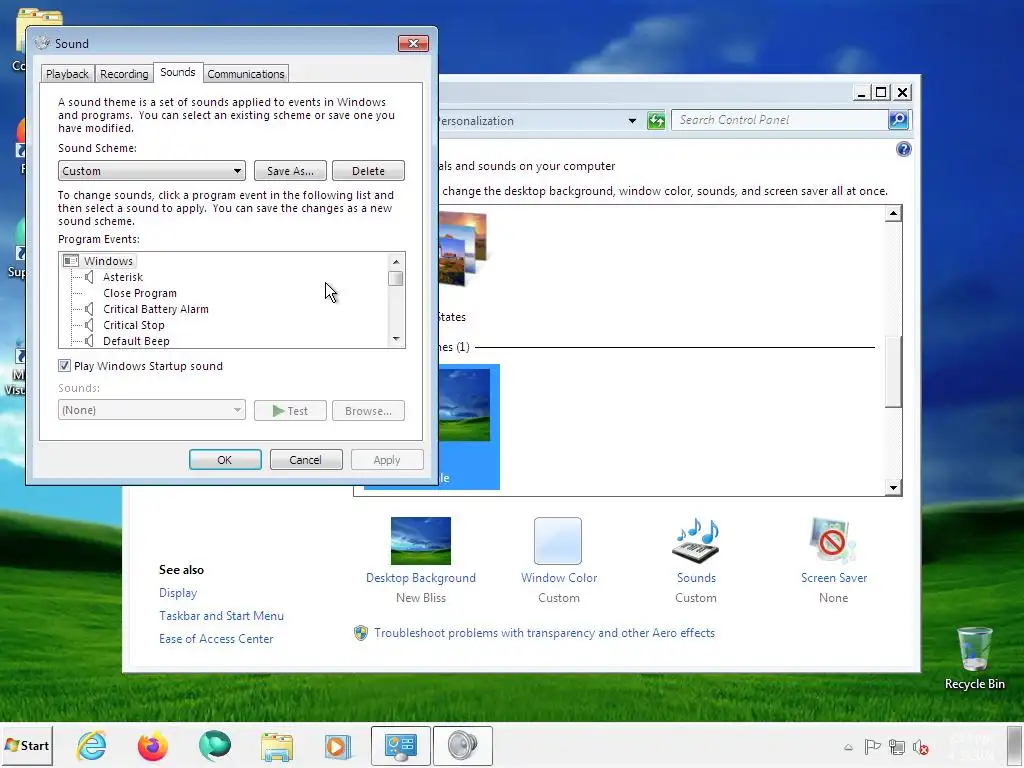This screenshot has height=768, width=1024.
Task: Open the Recycle Bin desktop icon
Action: click(974, 658)
